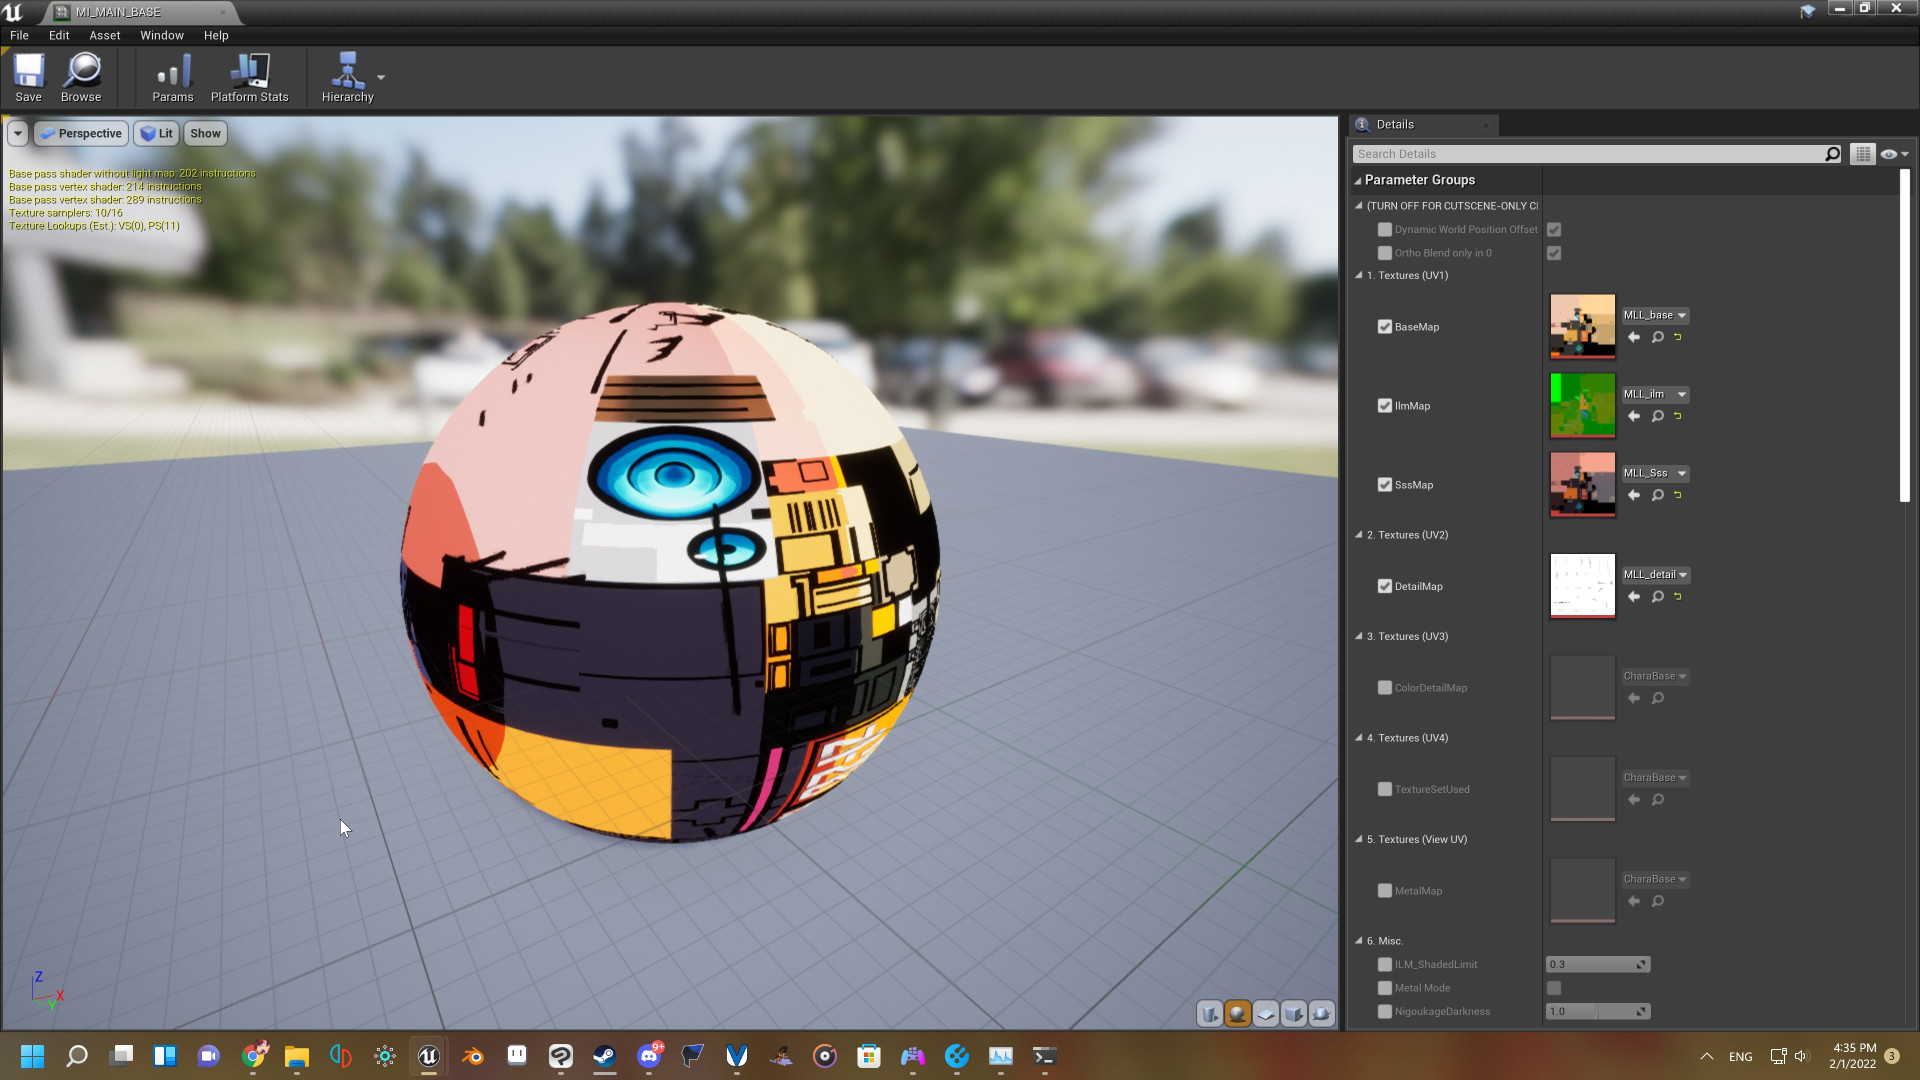This screenshot has height=1080, width=1920.
Task: Click the Show button in the viewport
Action: [205, 133]
